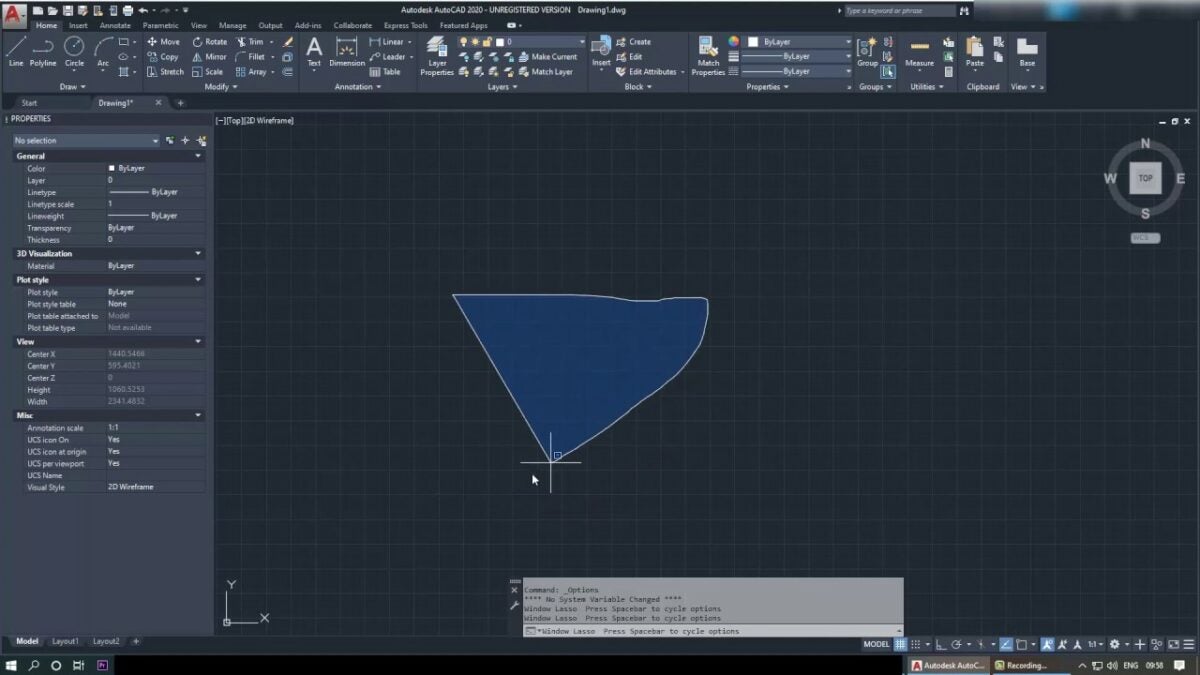Select the Move tool

166,41
